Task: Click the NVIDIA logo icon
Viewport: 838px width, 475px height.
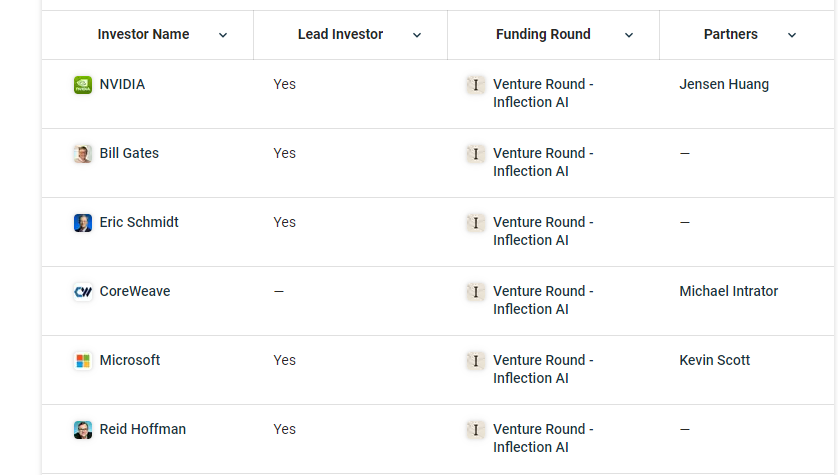Action: [83, 85]
